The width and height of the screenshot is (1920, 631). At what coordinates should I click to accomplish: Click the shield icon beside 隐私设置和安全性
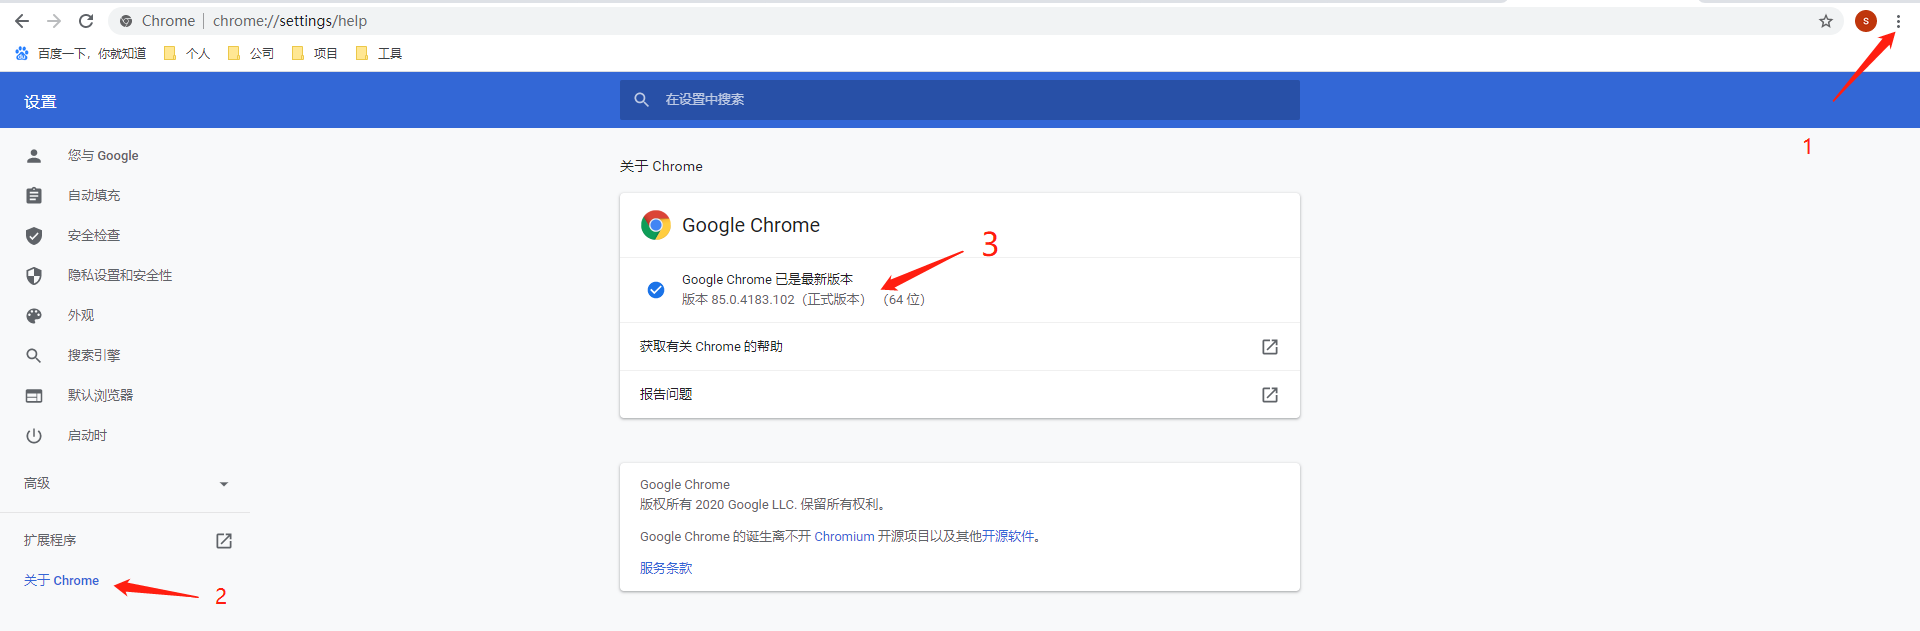34,275
